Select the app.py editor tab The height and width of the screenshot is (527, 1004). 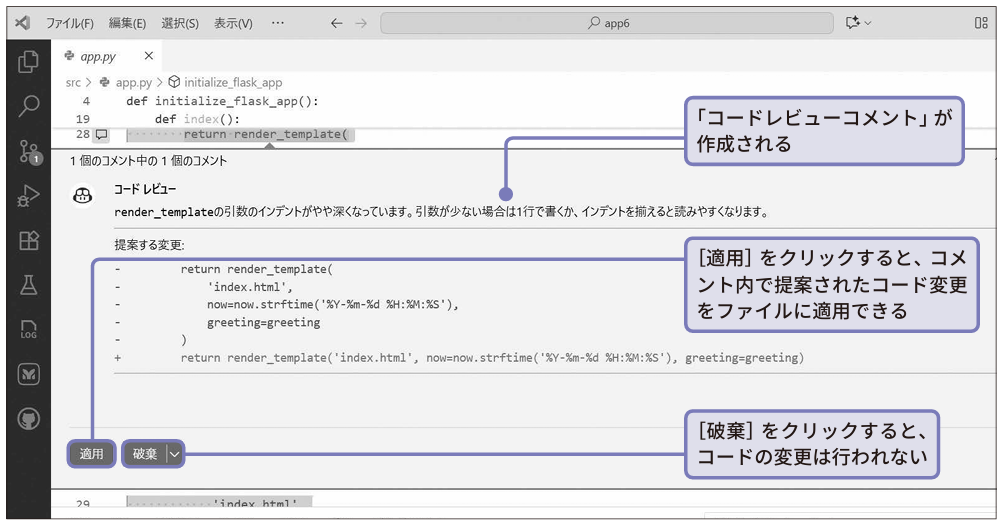pos(106,56)
